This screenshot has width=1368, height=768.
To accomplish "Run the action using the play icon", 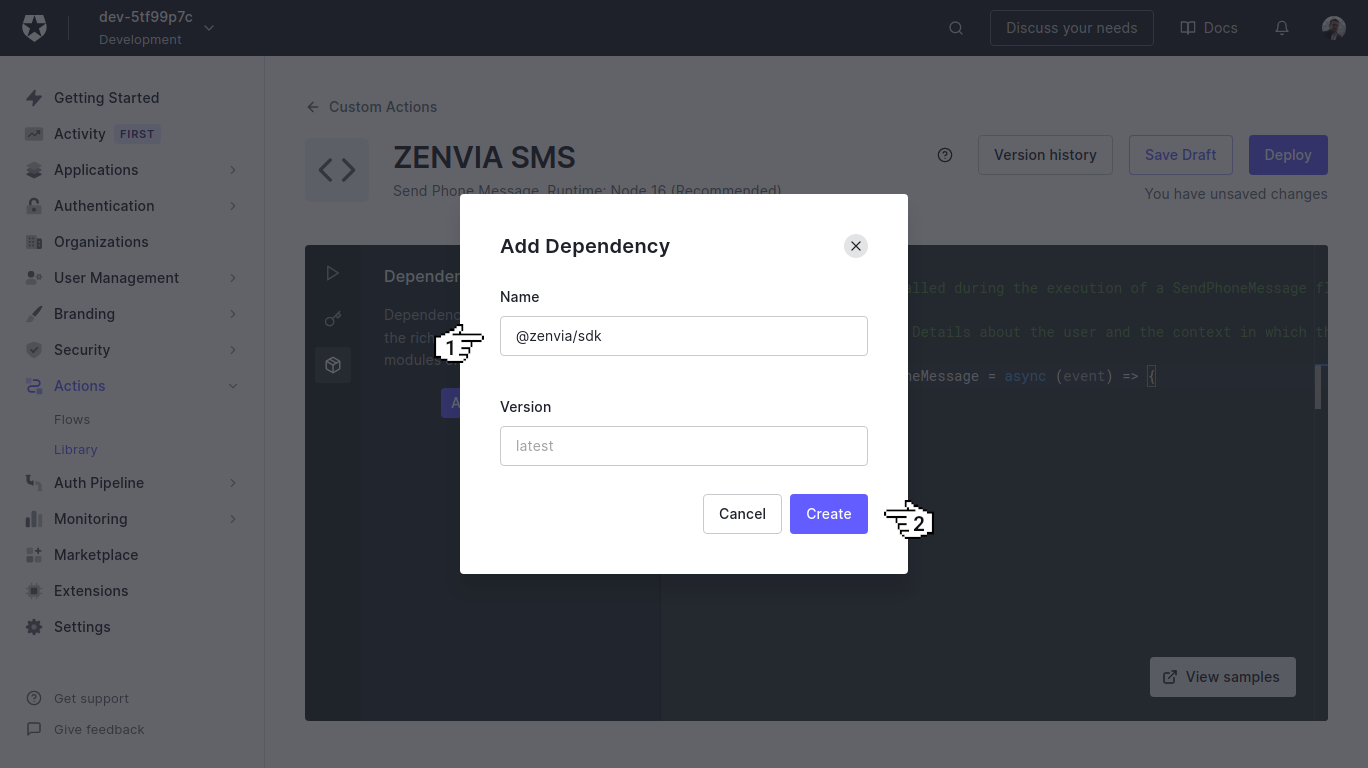I will [x=332, y=272].
